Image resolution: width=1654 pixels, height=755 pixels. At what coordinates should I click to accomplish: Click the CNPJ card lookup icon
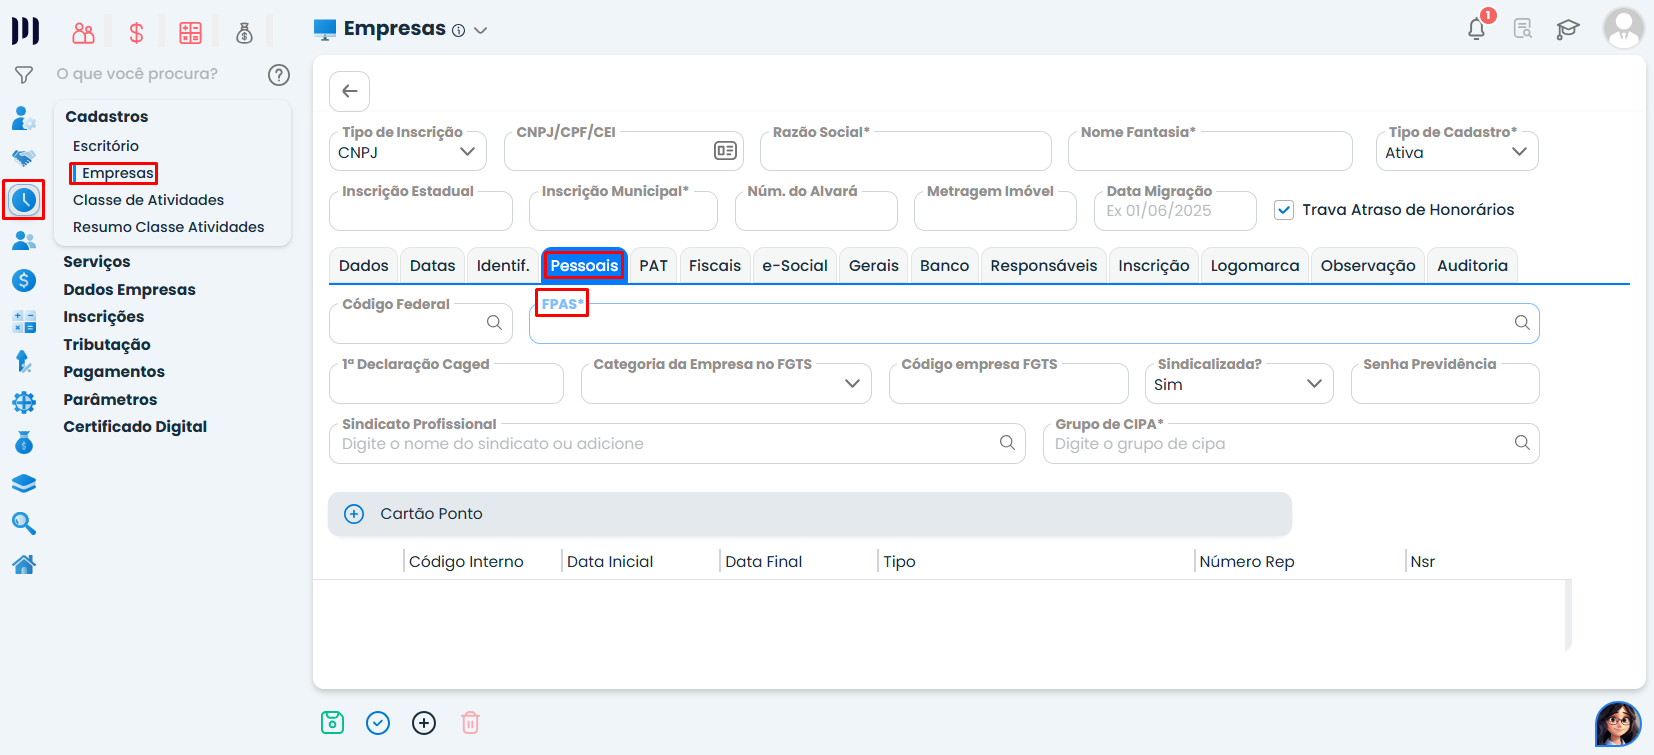coord(725,151)
